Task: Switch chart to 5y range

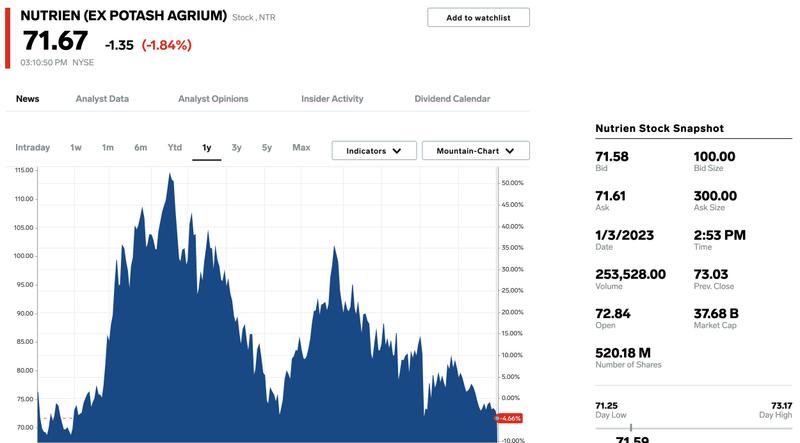Action: tap(267, 147)
